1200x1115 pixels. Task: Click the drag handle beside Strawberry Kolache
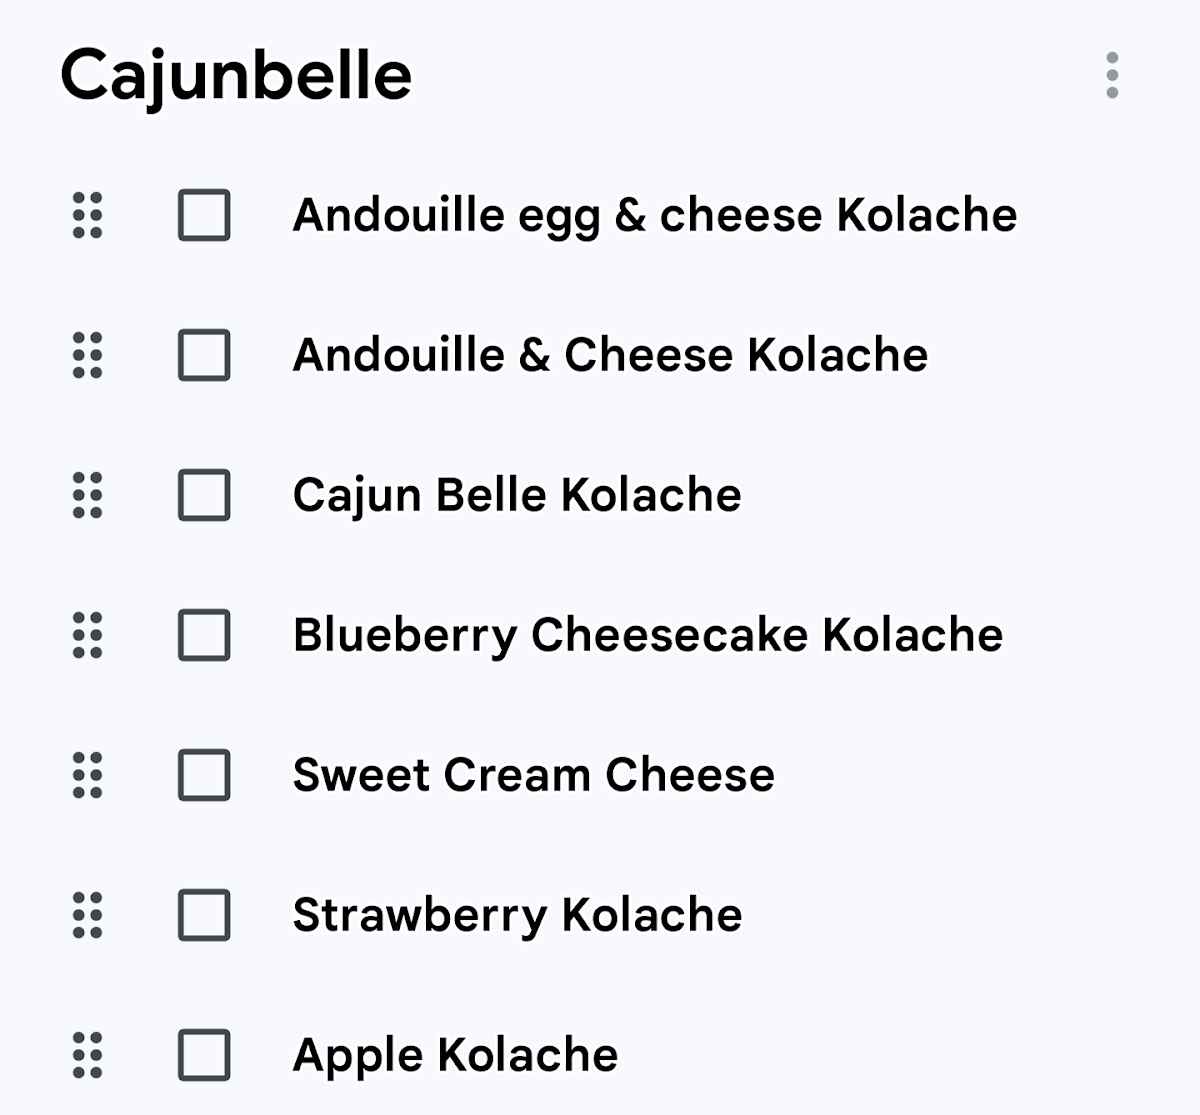88,915
